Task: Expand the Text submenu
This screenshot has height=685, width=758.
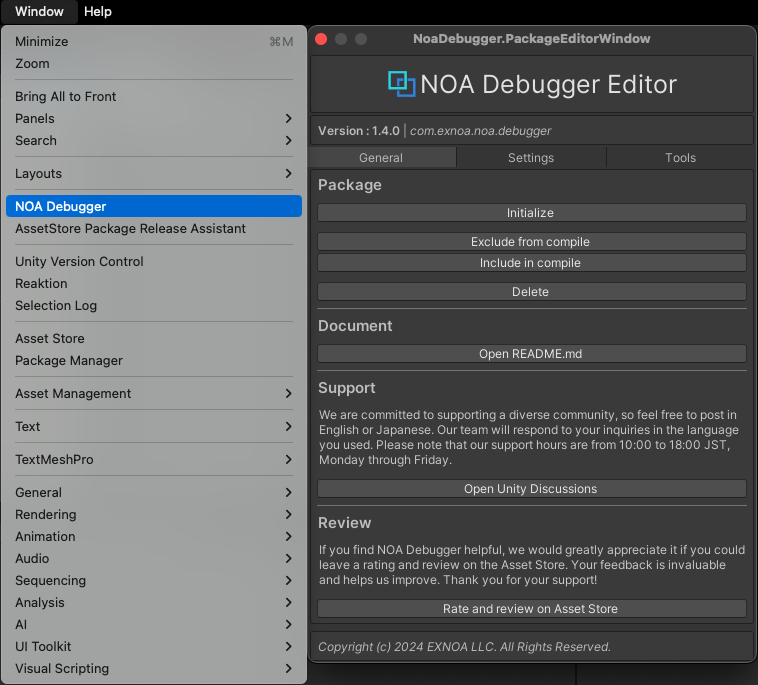Action: 154,426
